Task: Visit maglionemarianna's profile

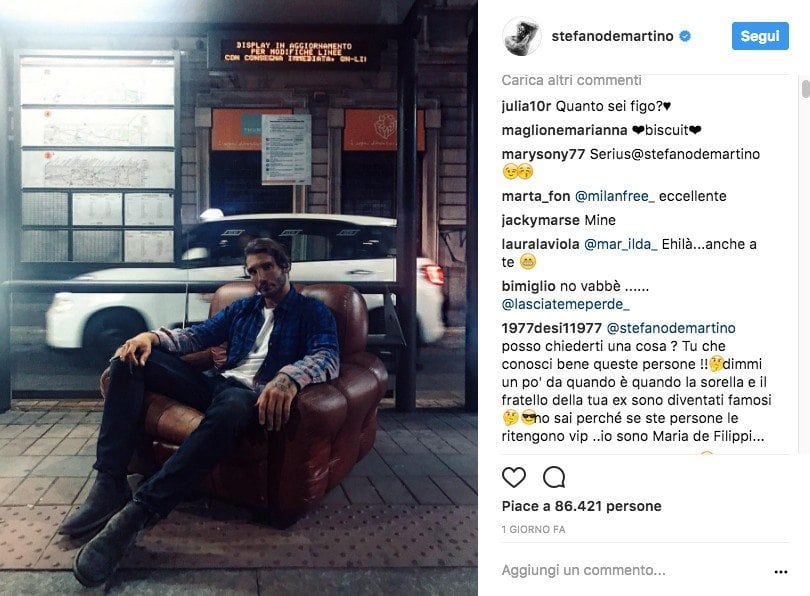Action: 564,130
